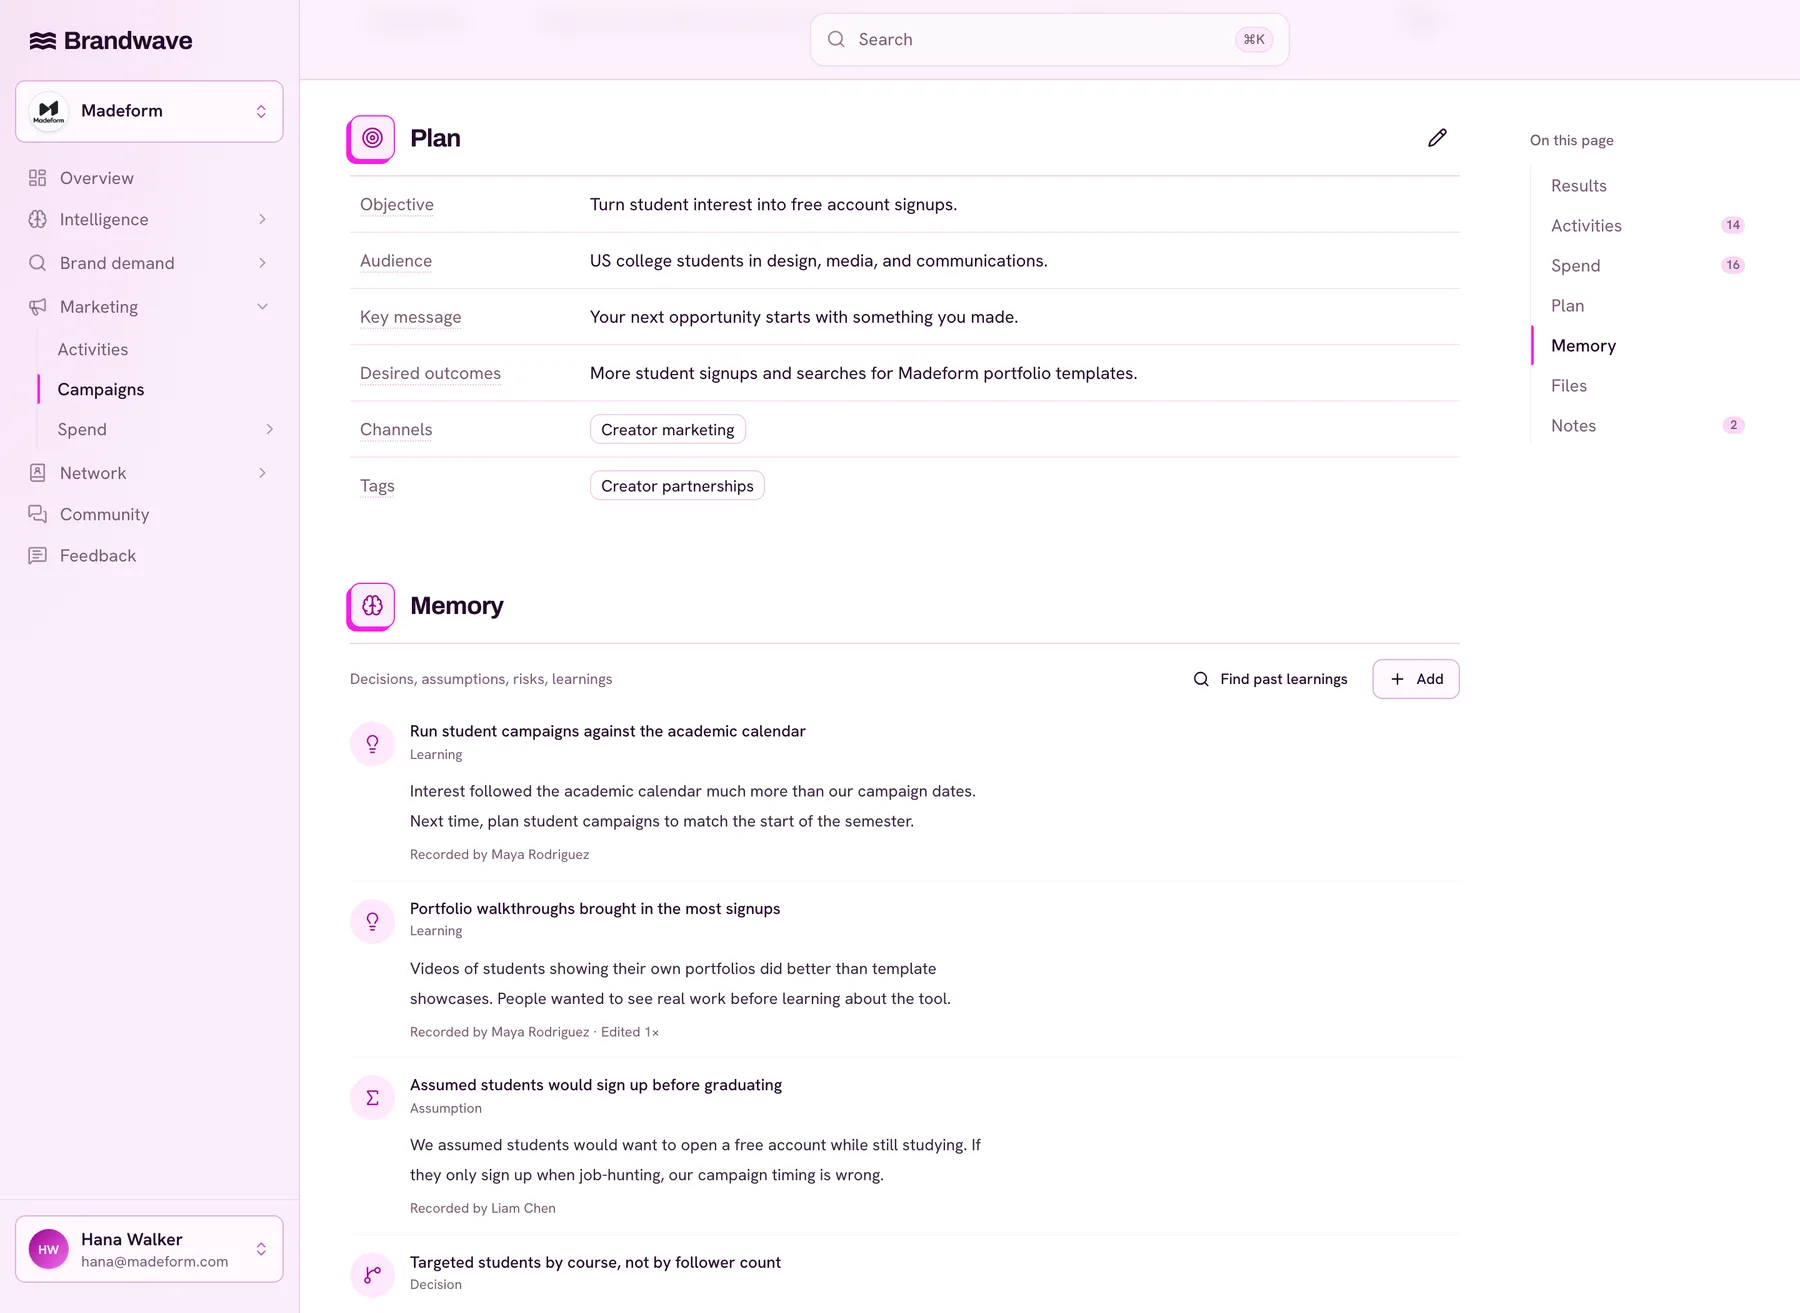Jump to Files in page outline

[1569, 386]
